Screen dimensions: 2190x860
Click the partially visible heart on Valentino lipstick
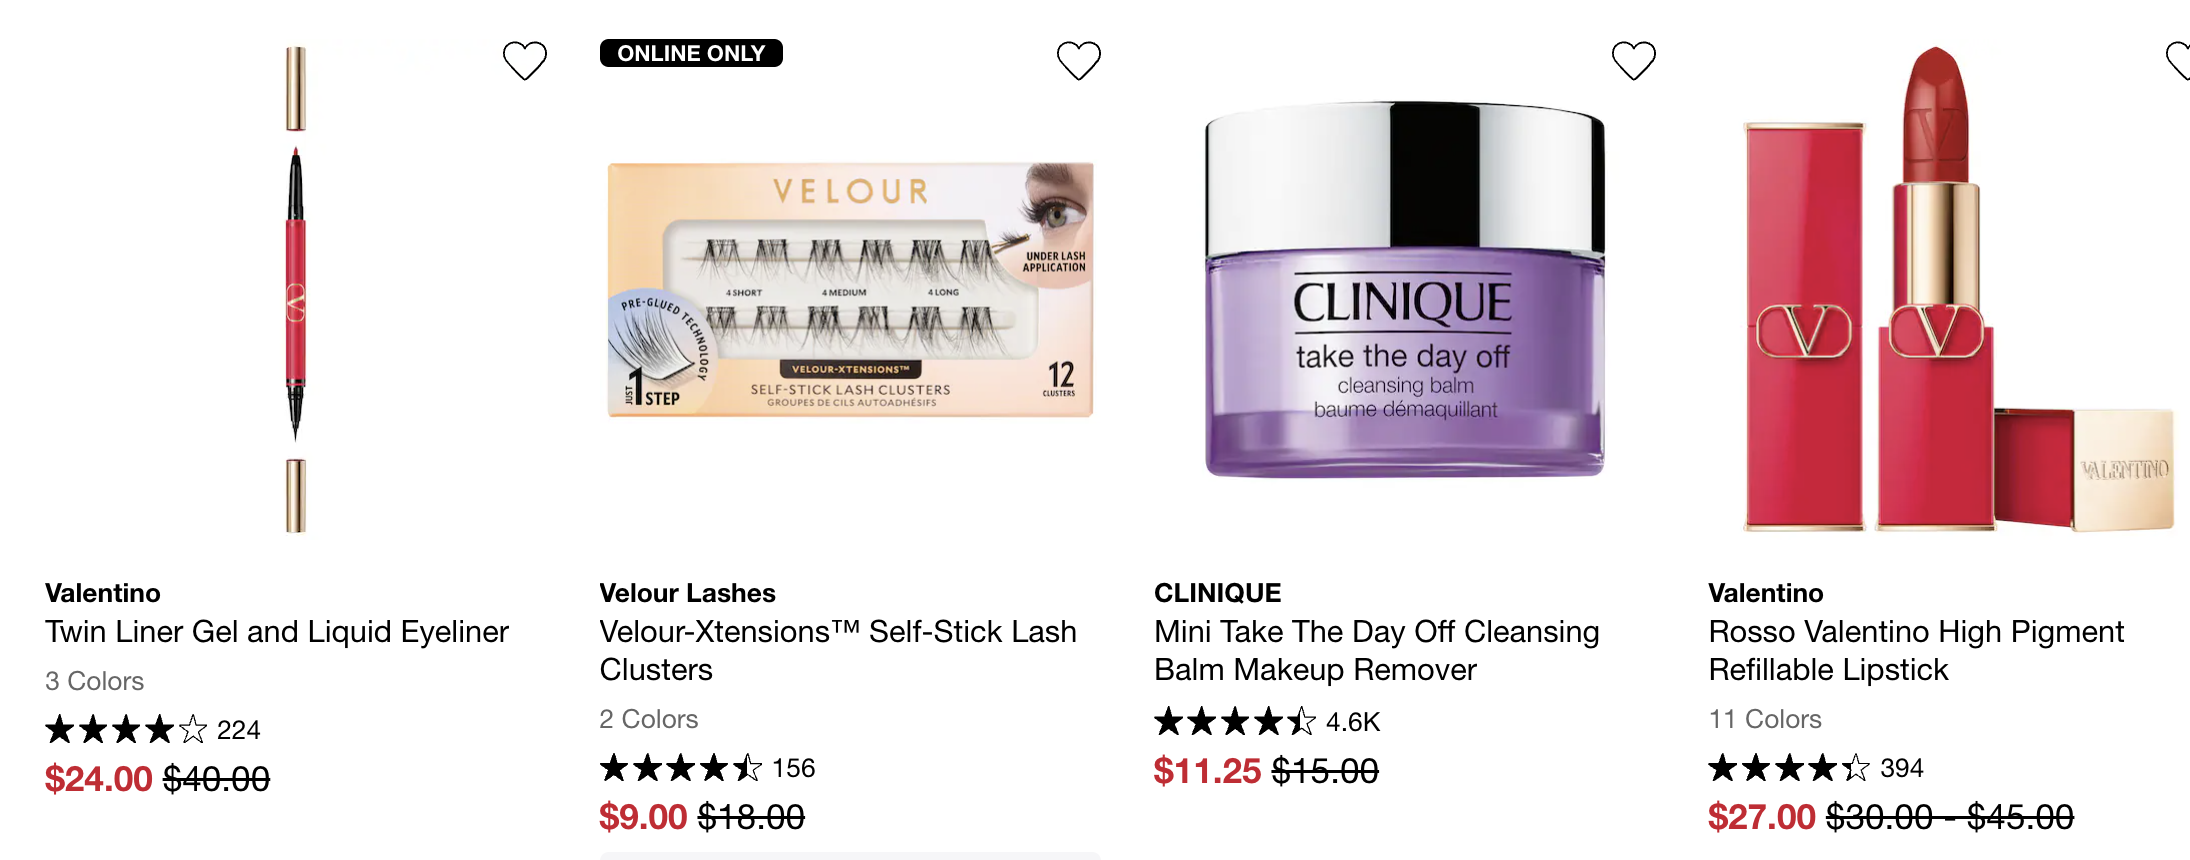click(x=2178, y=61)
